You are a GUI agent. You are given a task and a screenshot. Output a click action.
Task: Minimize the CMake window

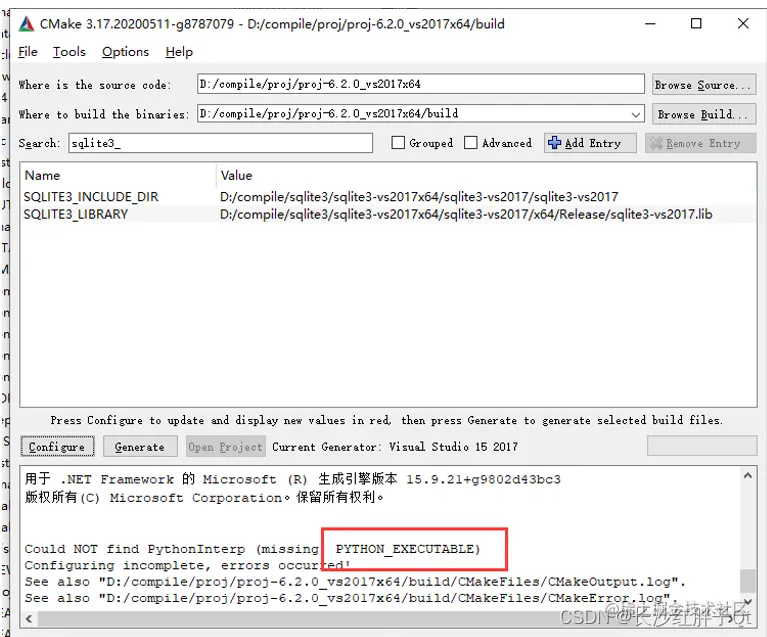[x=650, y=23]
